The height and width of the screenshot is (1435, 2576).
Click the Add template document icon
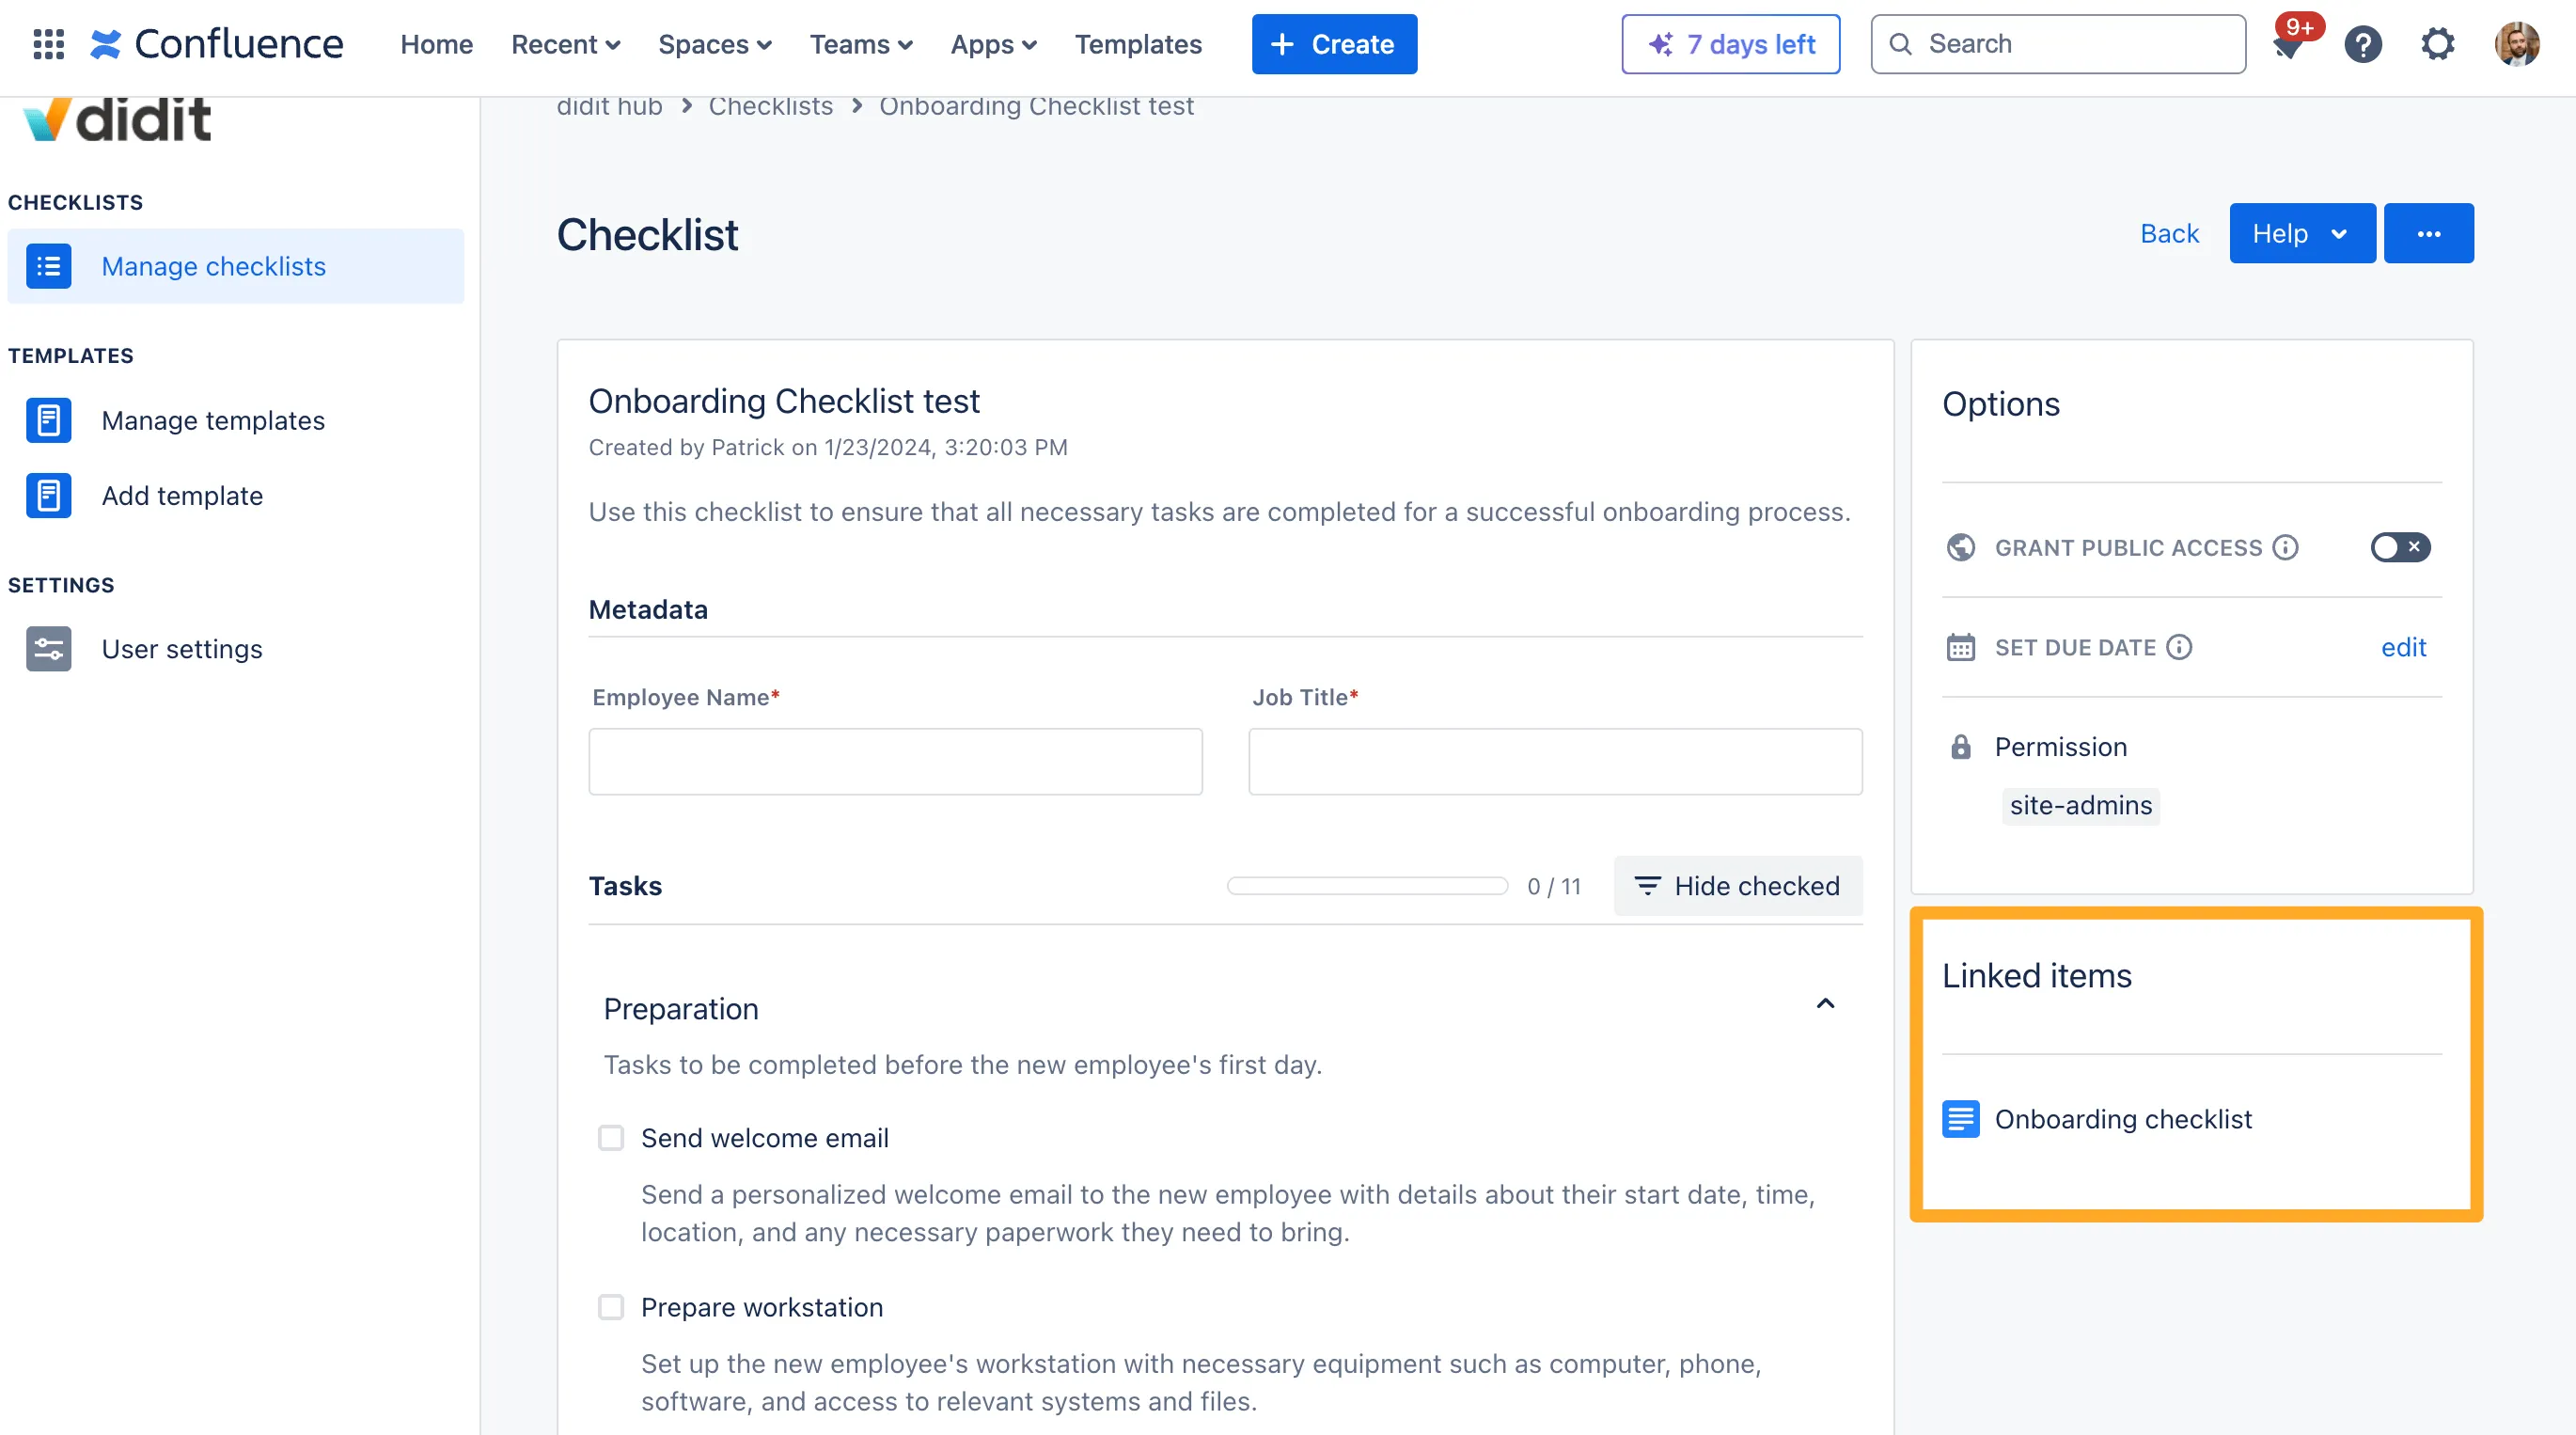48,495
